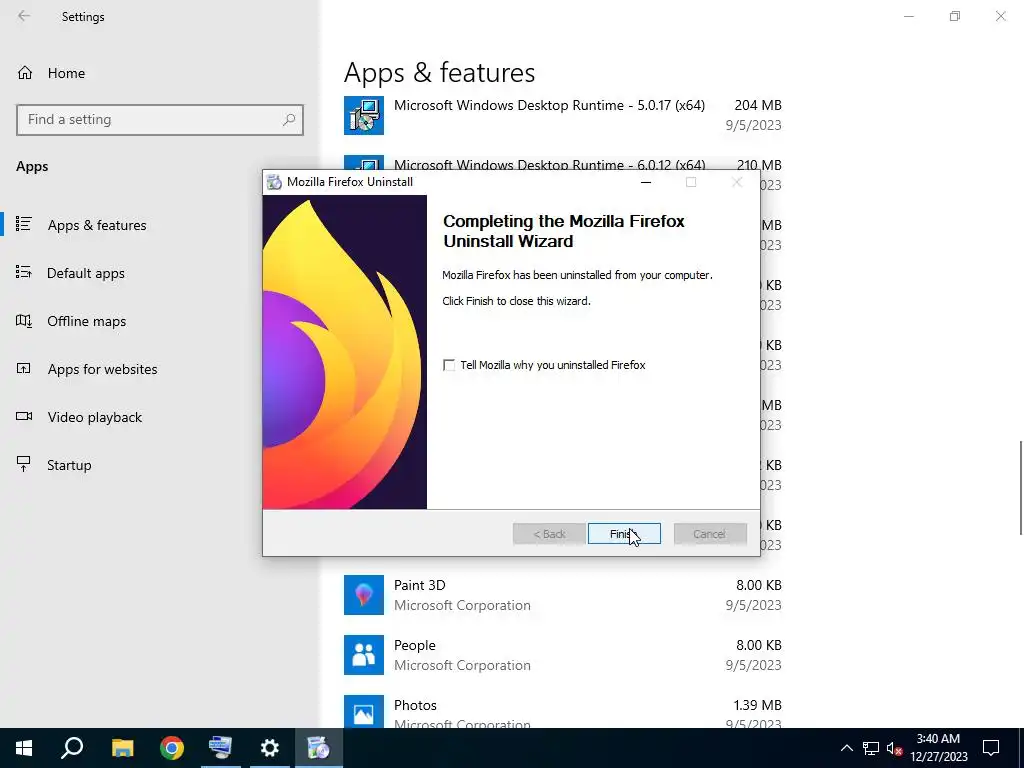The width and height of the screenshot is (1024, 768).
Task: Minimize the Mozilla Firefox Uninstall dialog
Action: point(646,182)
